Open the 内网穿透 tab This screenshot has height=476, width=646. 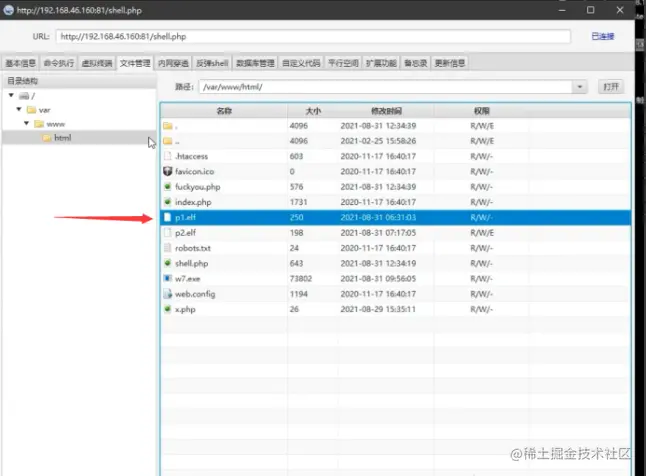click(173, 63)
